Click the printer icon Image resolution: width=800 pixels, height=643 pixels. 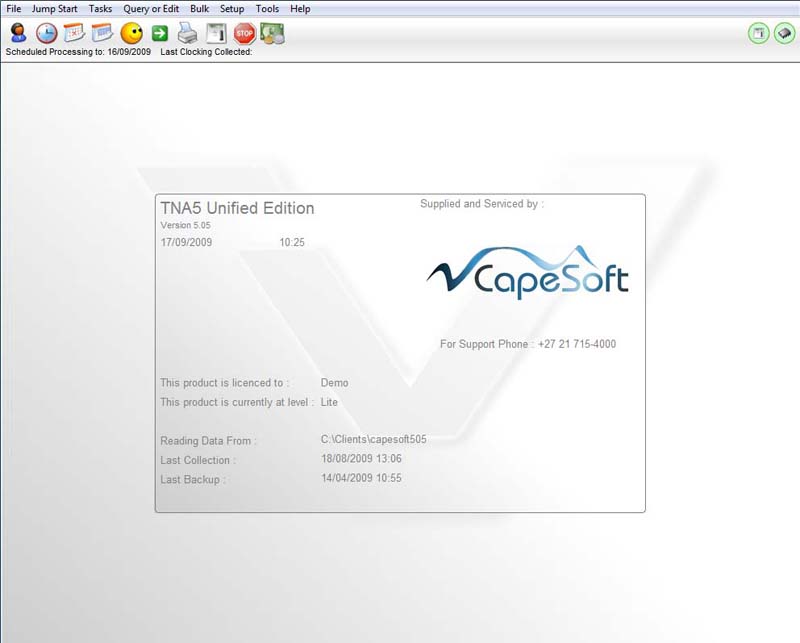pos(188,33)
